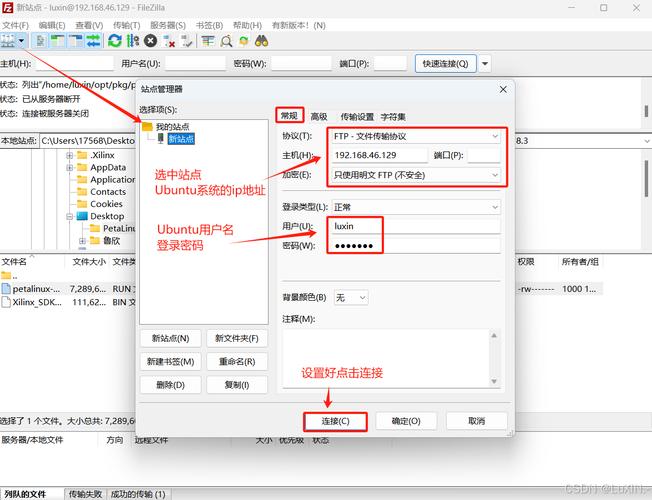The width and height of the screenshot is (652, 500).
Task: Toggle the message log display icon
Action: tap(40, 41)
